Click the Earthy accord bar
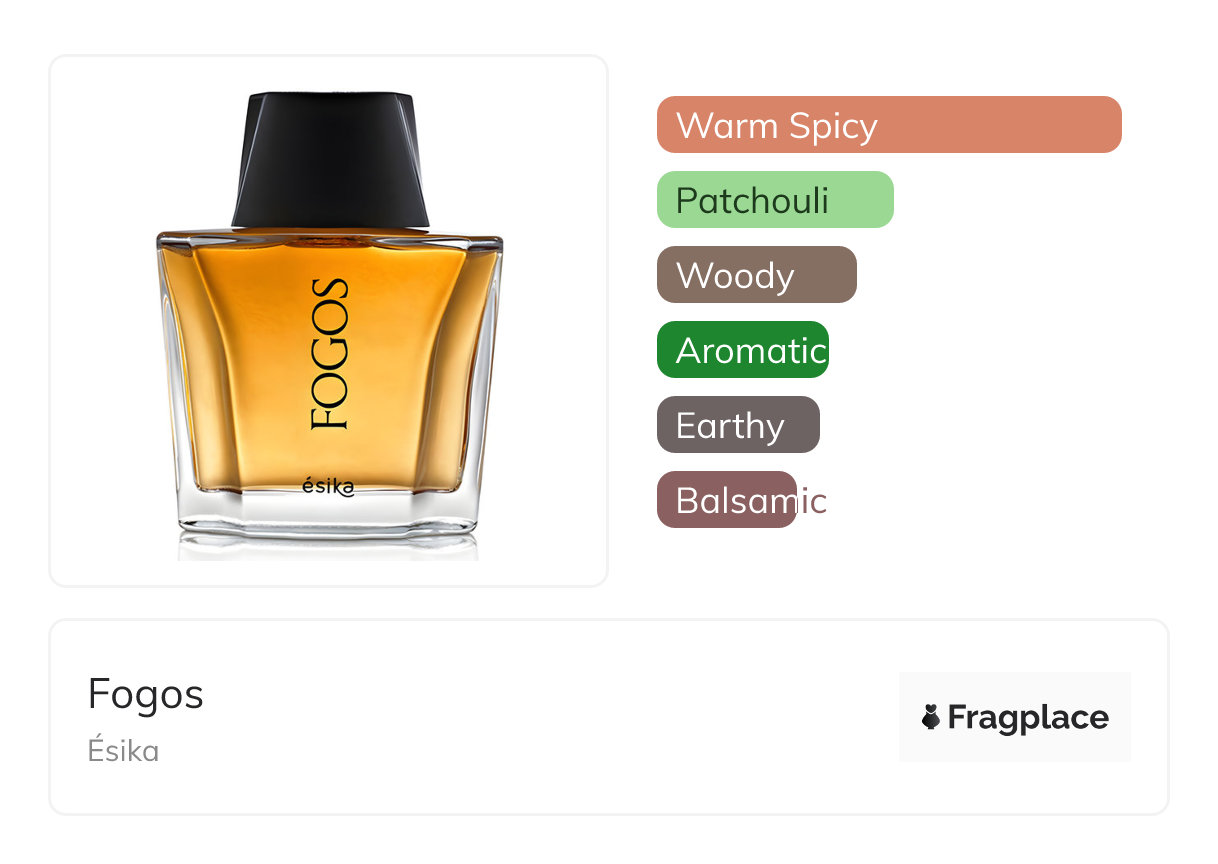The width and height of the screenshot is (1218, 864). (738, 425)
